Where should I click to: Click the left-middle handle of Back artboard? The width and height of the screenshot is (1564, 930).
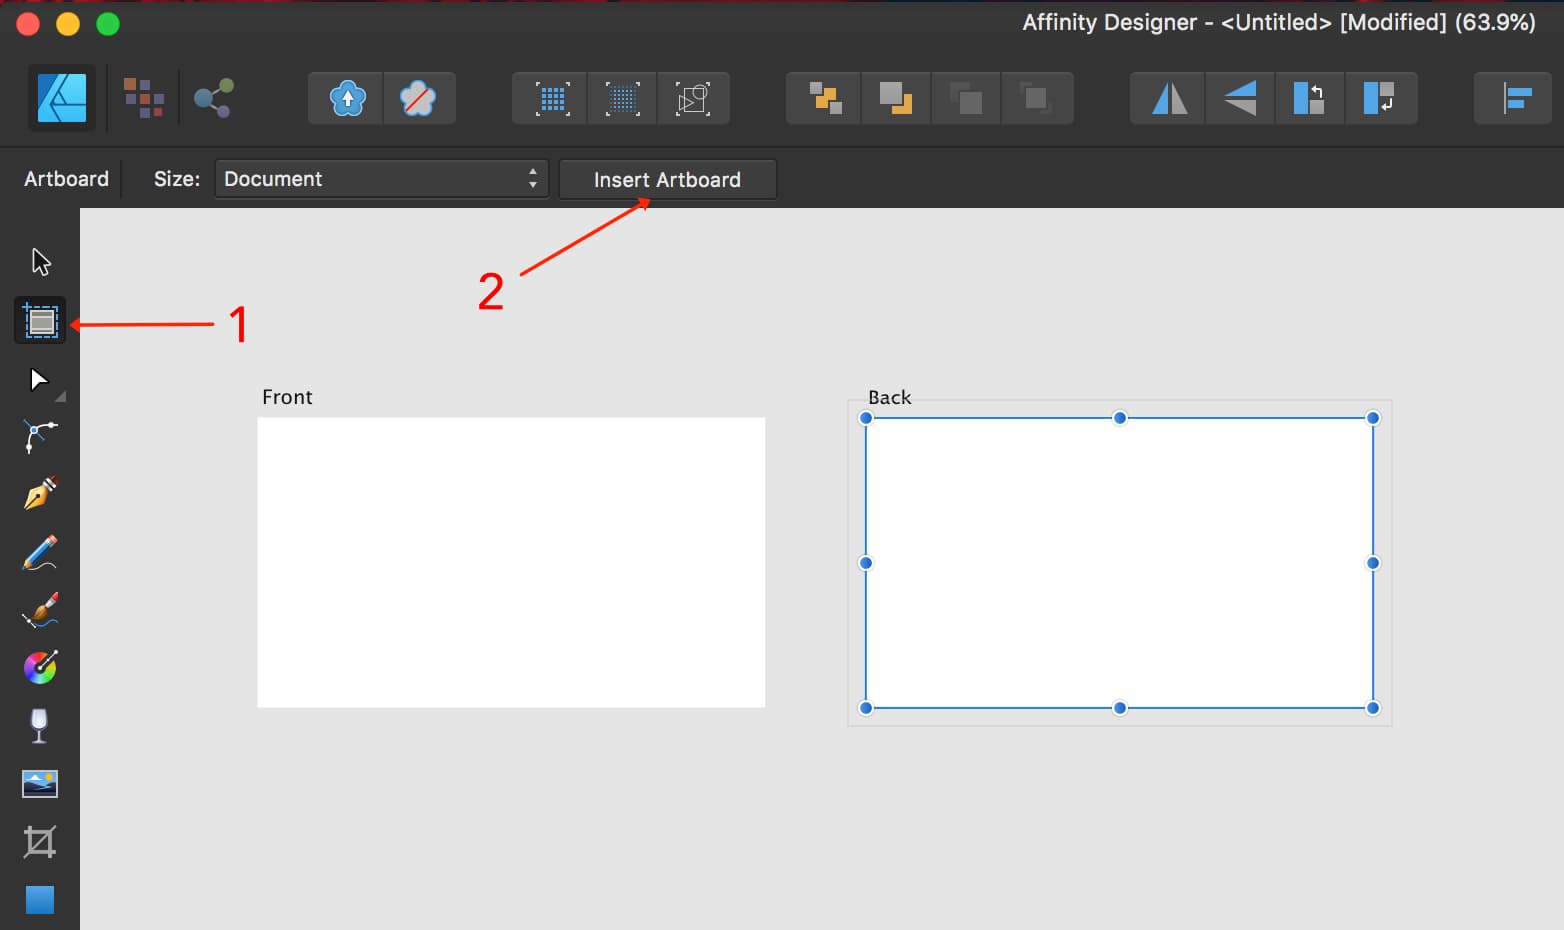866,563
